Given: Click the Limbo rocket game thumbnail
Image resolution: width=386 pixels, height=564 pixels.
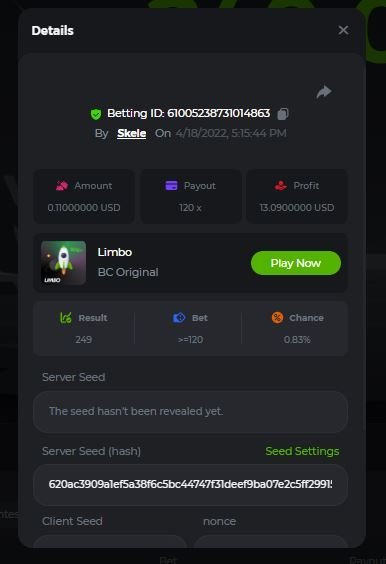Looking at the screenshot, I should [x=63, y=263].
